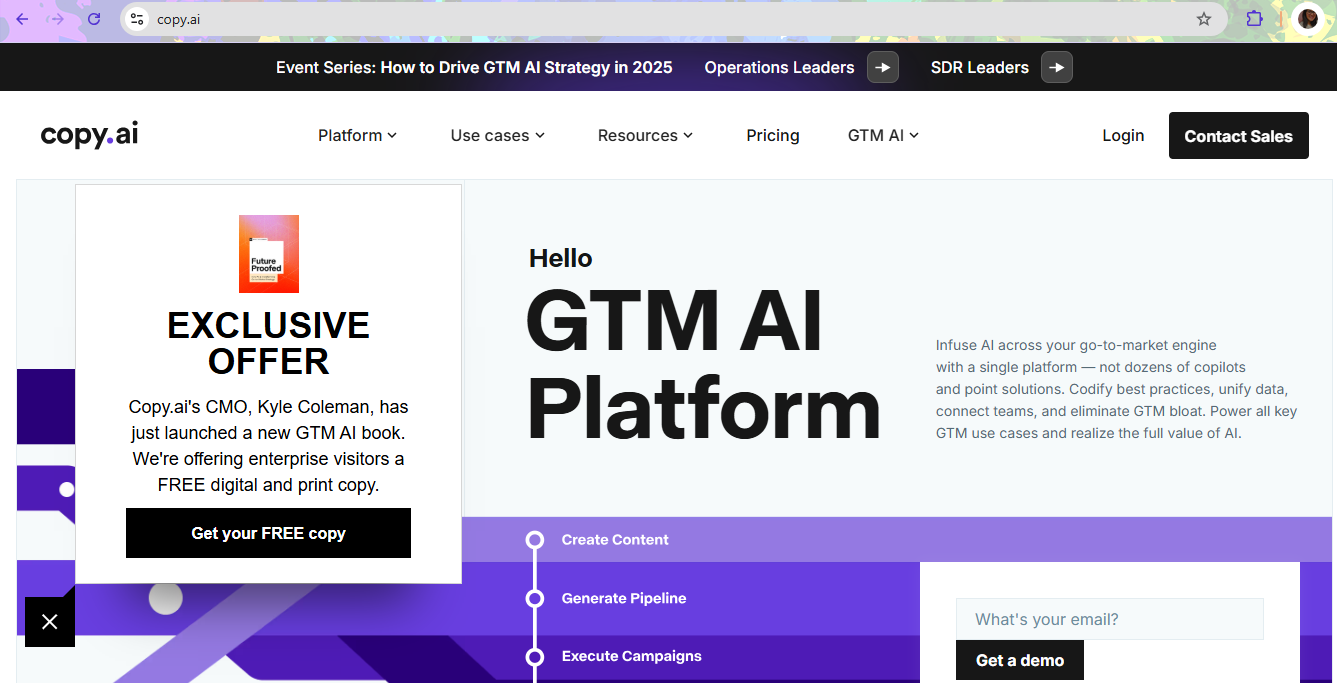Click the browser profile avatar
1337x683 pixels.
[1308, 18]
